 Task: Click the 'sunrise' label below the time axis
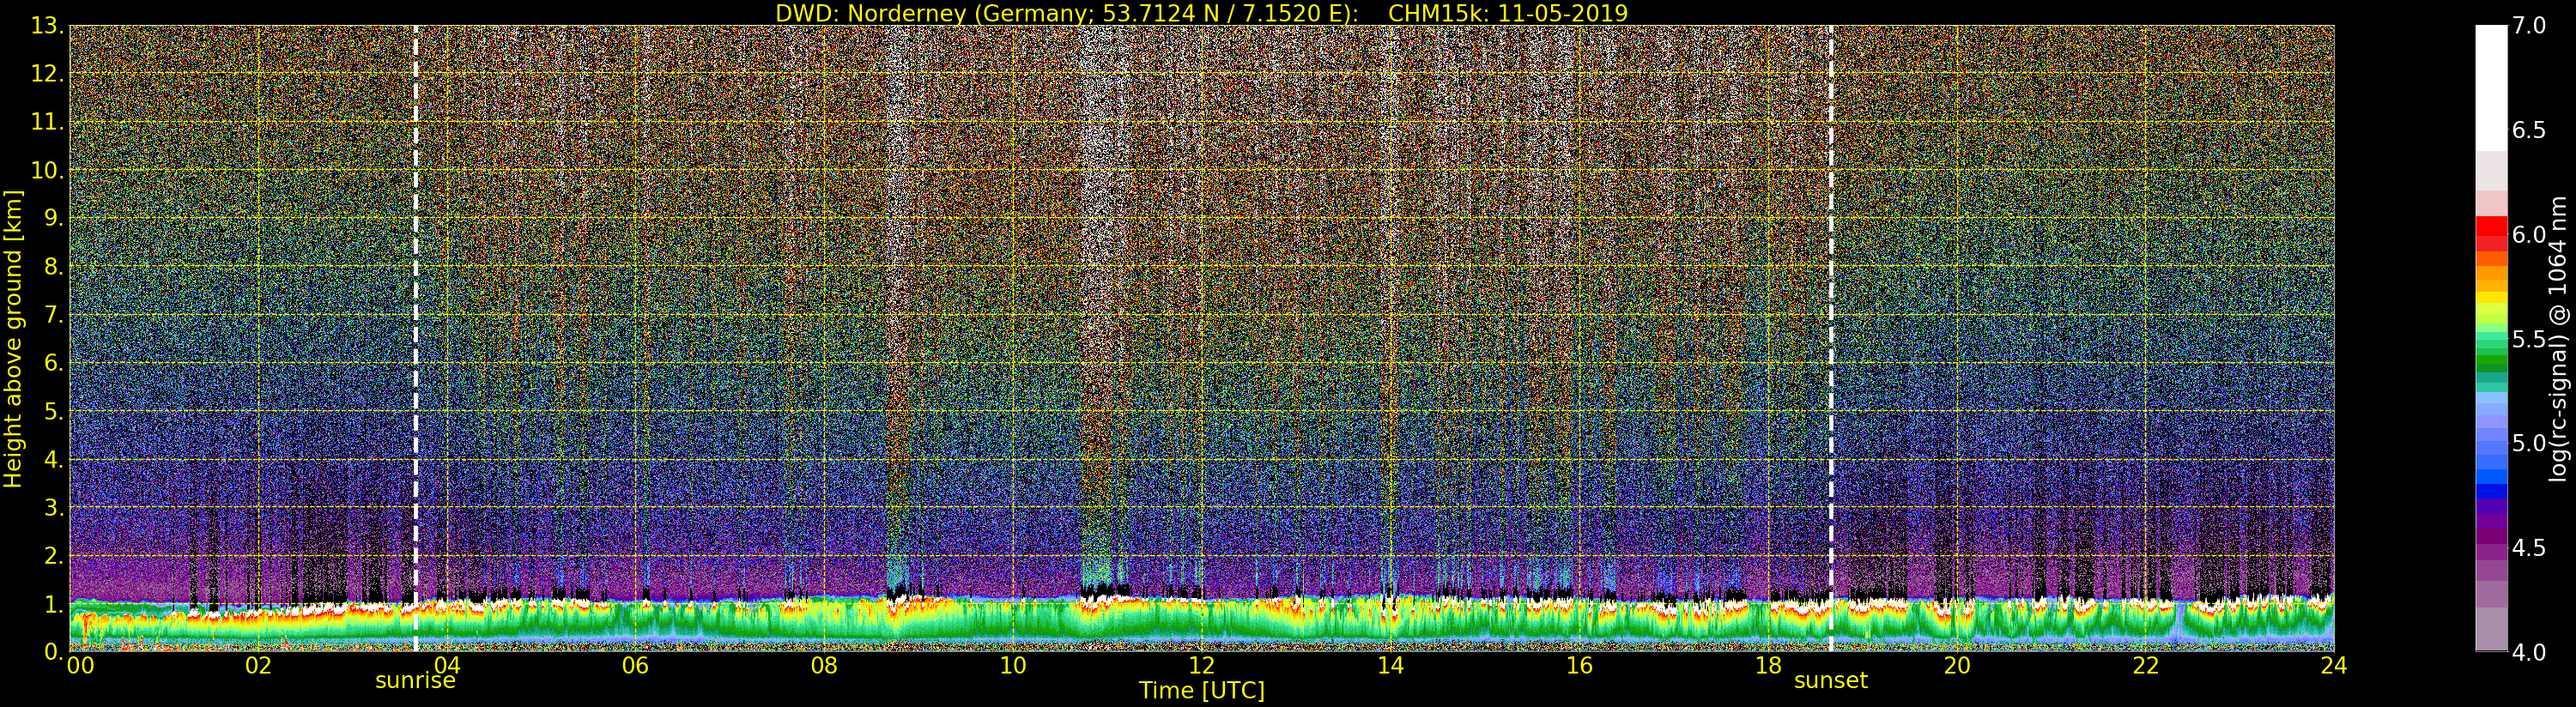point(415,681)
